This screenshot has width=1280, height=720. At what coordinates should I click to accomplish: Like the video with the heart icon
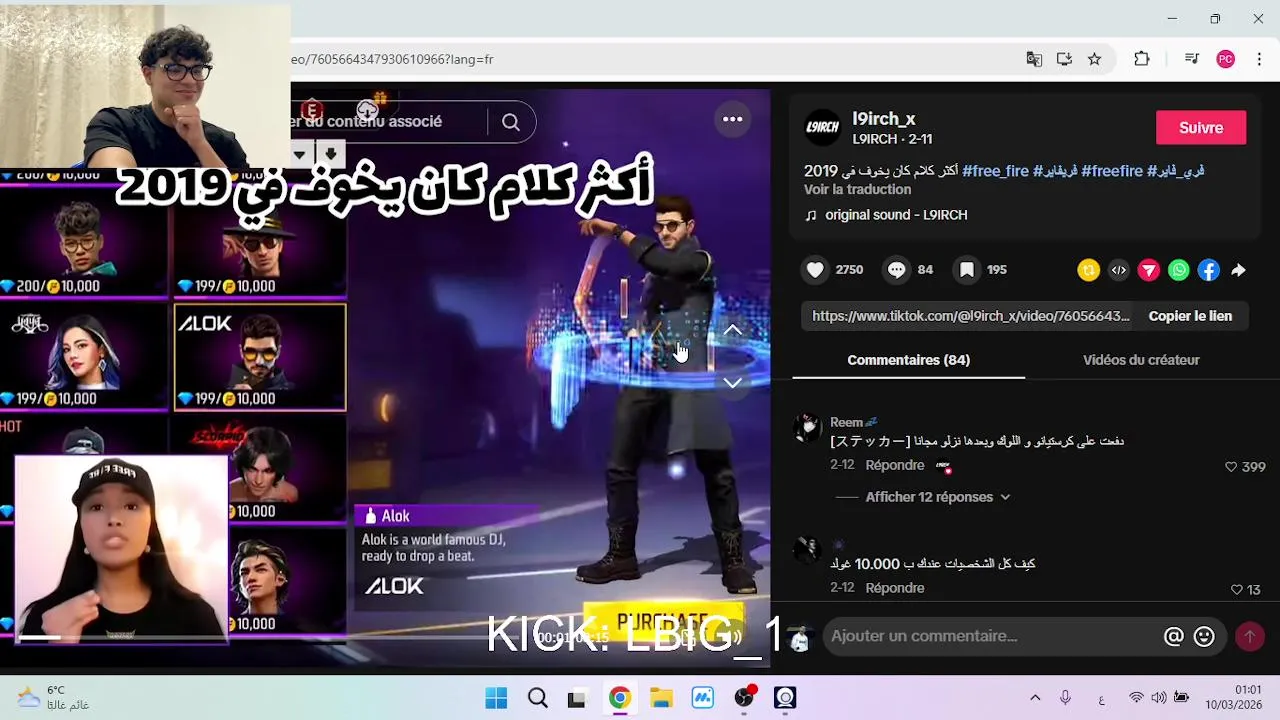pyautogui.click(x=815, y=270)
